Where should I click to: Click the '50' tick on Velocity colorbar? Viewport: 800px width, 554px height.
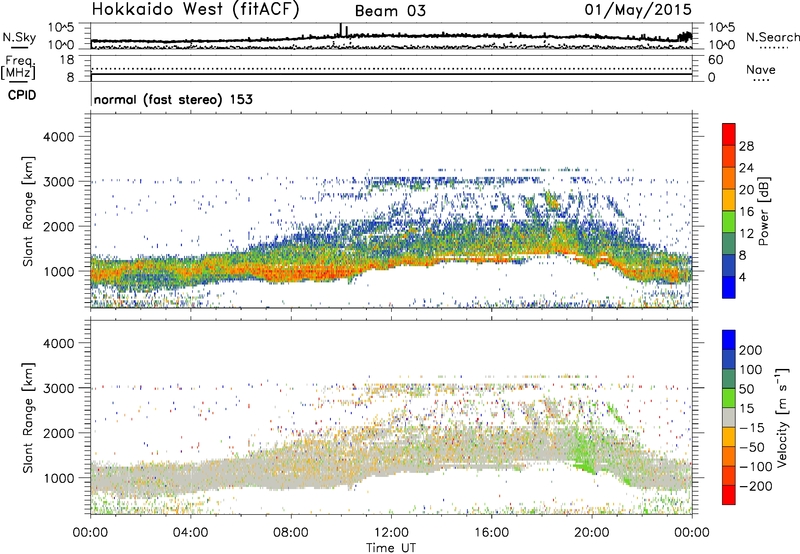click(x=746, y=389)
